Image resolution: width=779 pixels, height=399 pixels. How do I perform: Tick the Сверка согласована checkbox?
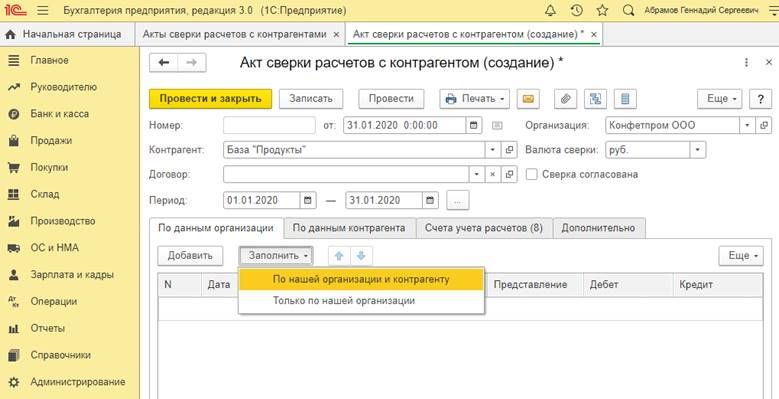coord(532,175)
